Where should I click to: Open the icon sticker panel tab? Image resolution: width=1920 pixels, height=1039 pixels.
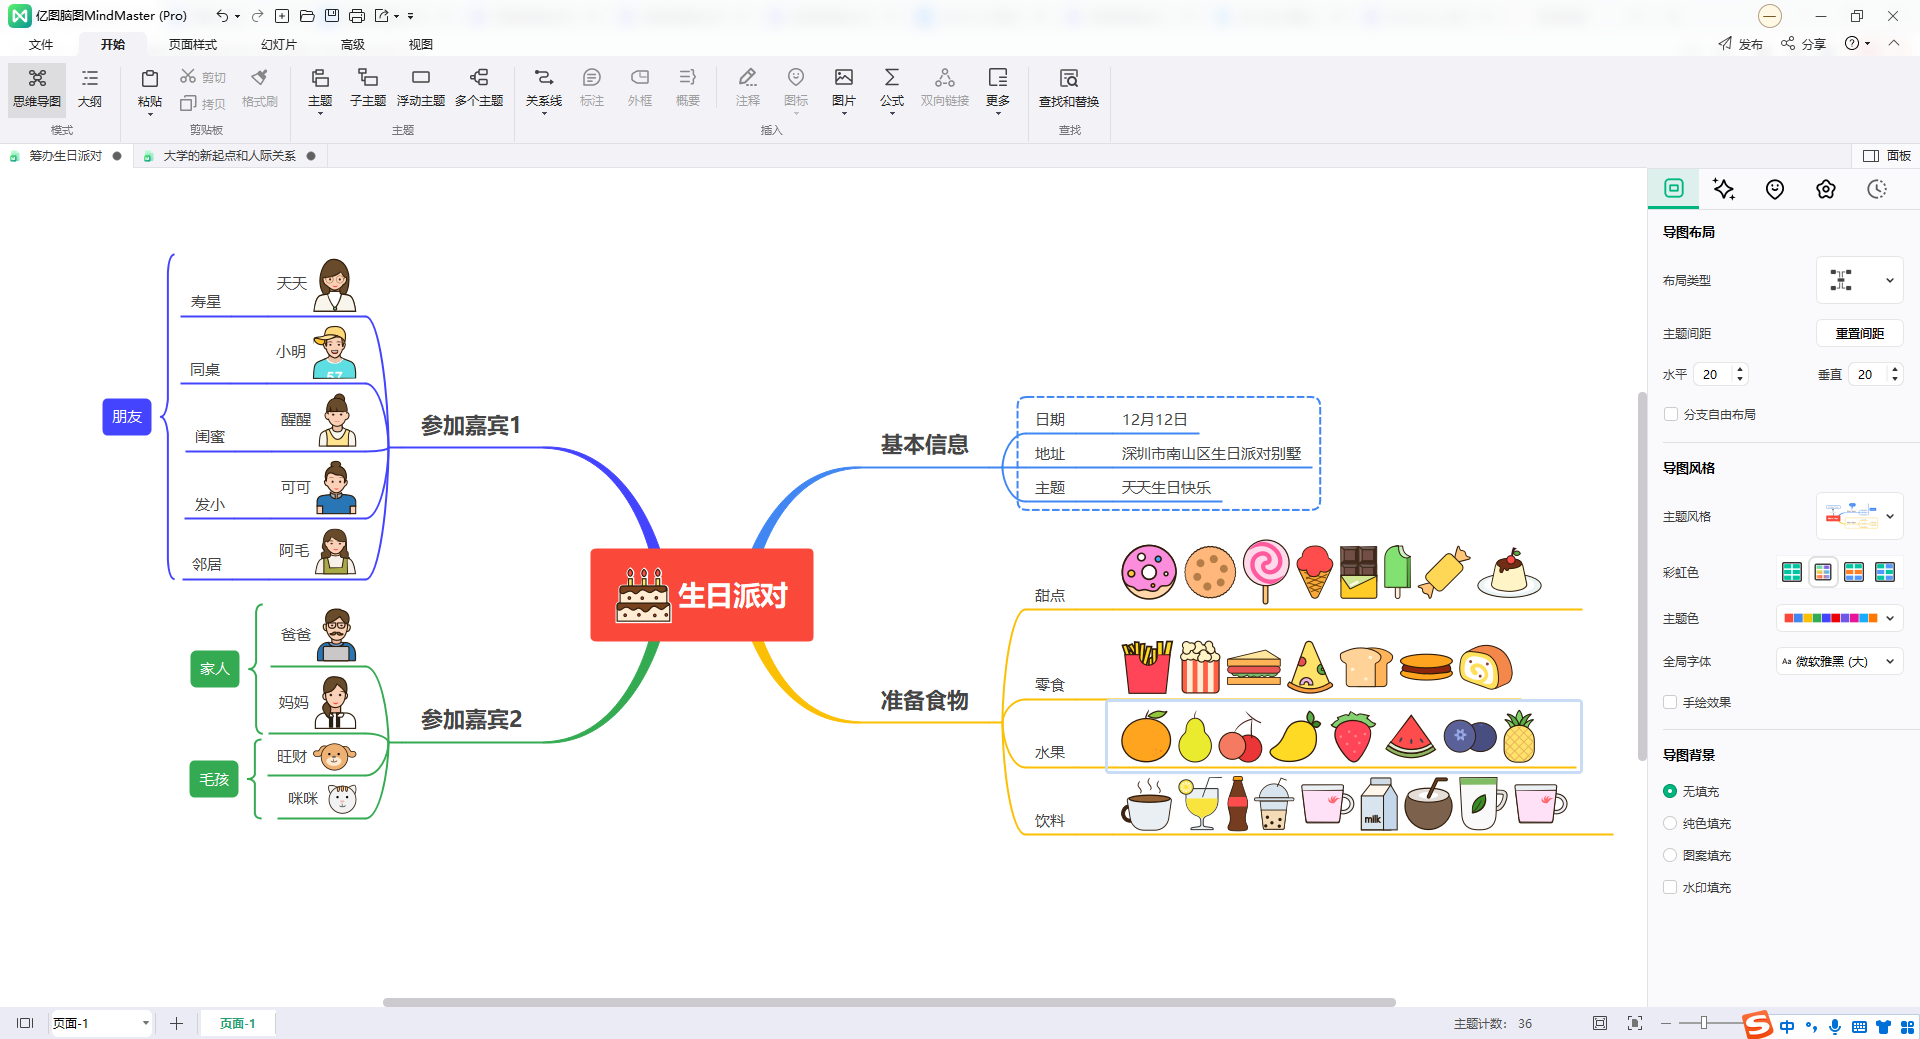tap(1775, 189)
